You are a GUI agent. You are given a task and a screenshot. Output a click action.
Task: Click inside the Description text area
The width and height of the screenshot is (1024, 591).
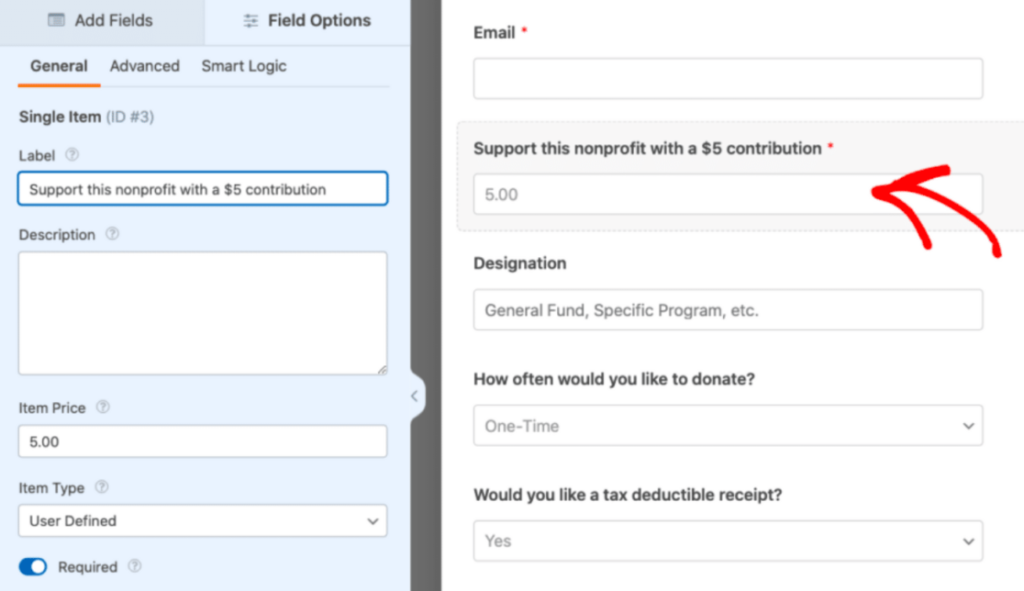202,312
